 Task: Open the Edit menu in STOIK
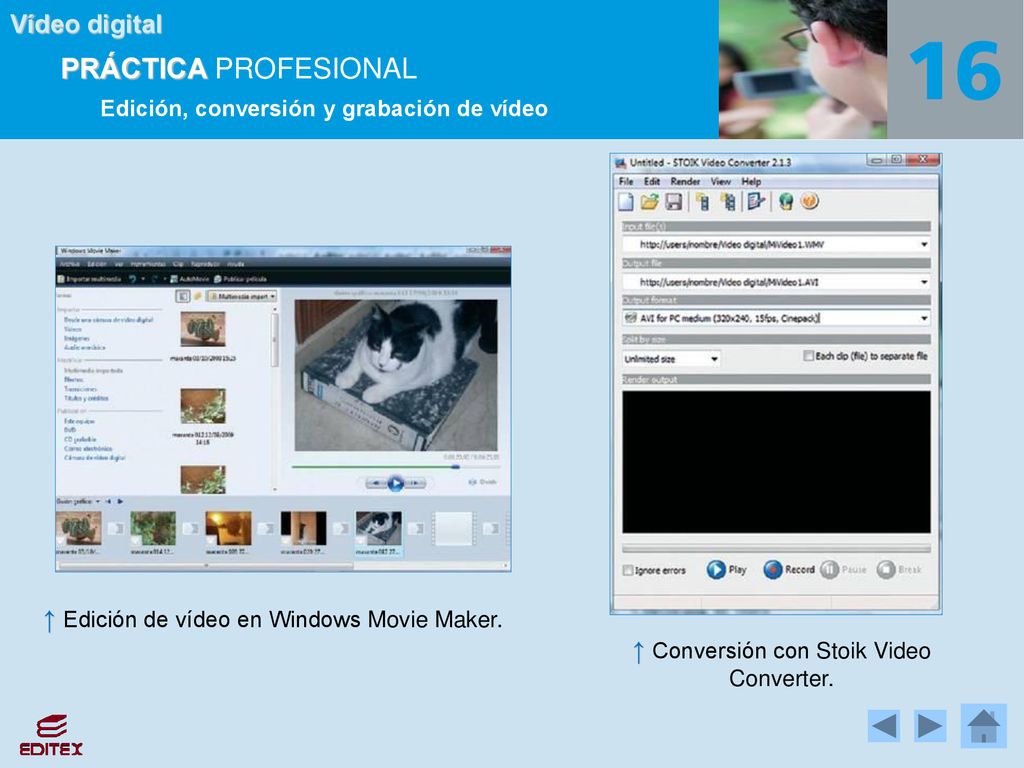coord(652,182)
